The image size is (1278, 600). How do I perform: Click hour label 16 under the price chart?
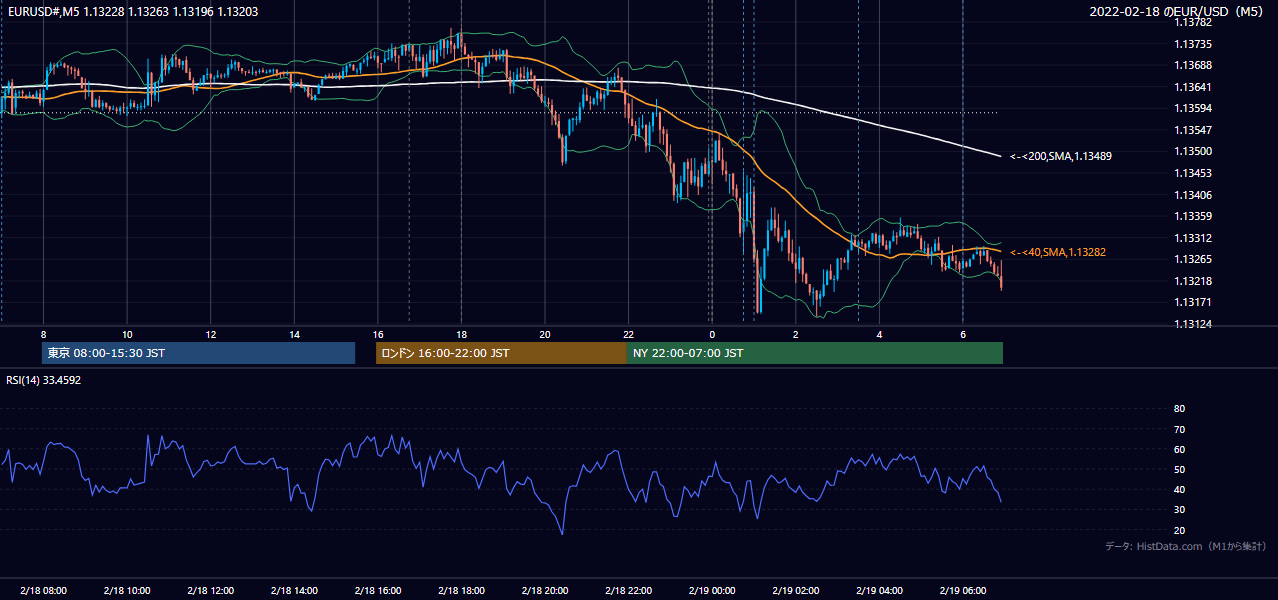click(378, 333)
